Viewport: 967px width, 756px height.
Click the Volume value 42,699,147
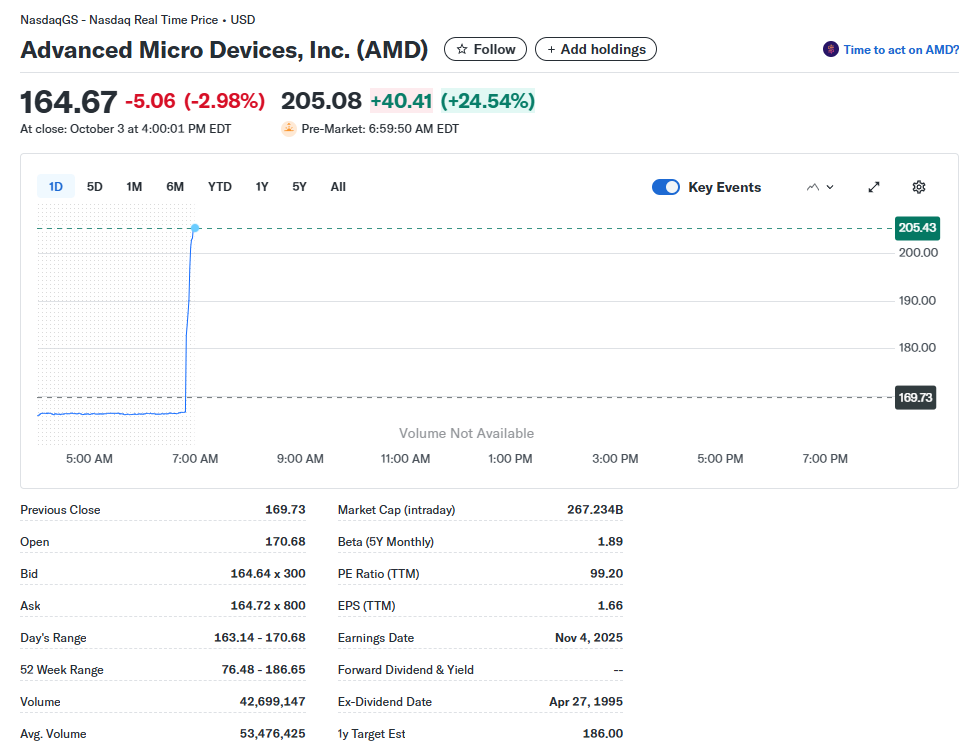pos(273,702)
